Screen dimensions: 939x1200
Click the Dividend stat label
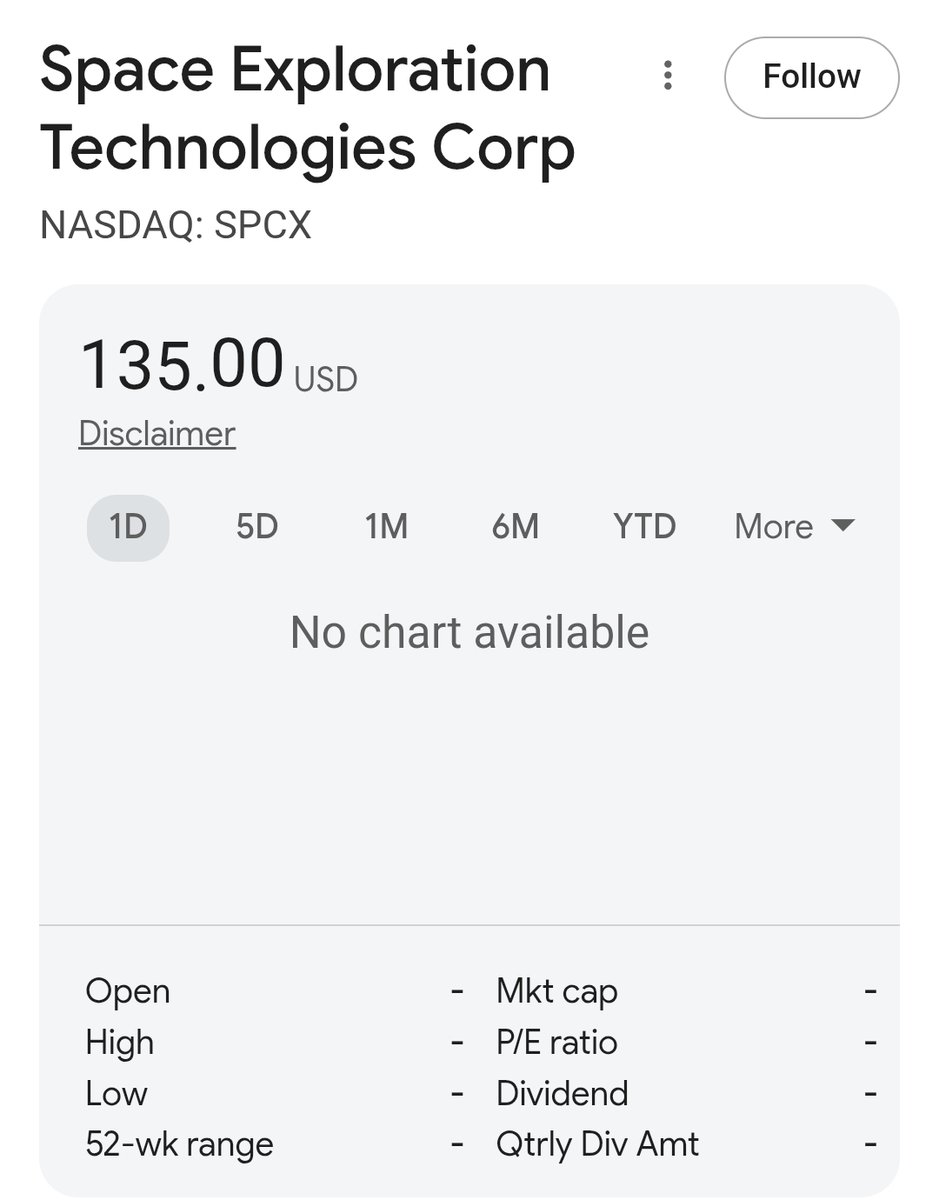tap(562, 1093)
